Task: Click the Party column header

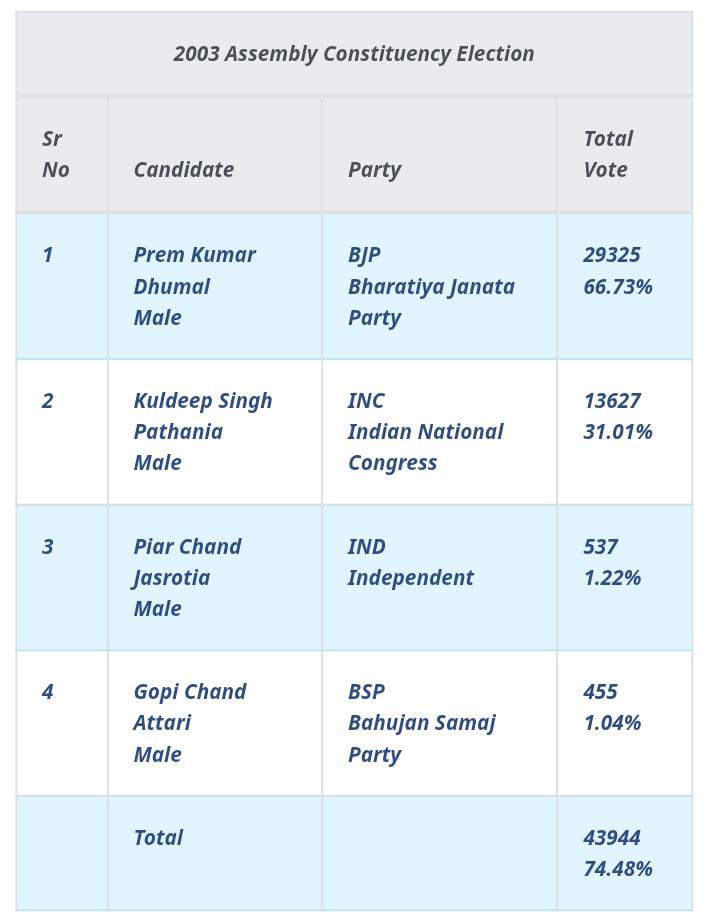Action: (374, 169)
